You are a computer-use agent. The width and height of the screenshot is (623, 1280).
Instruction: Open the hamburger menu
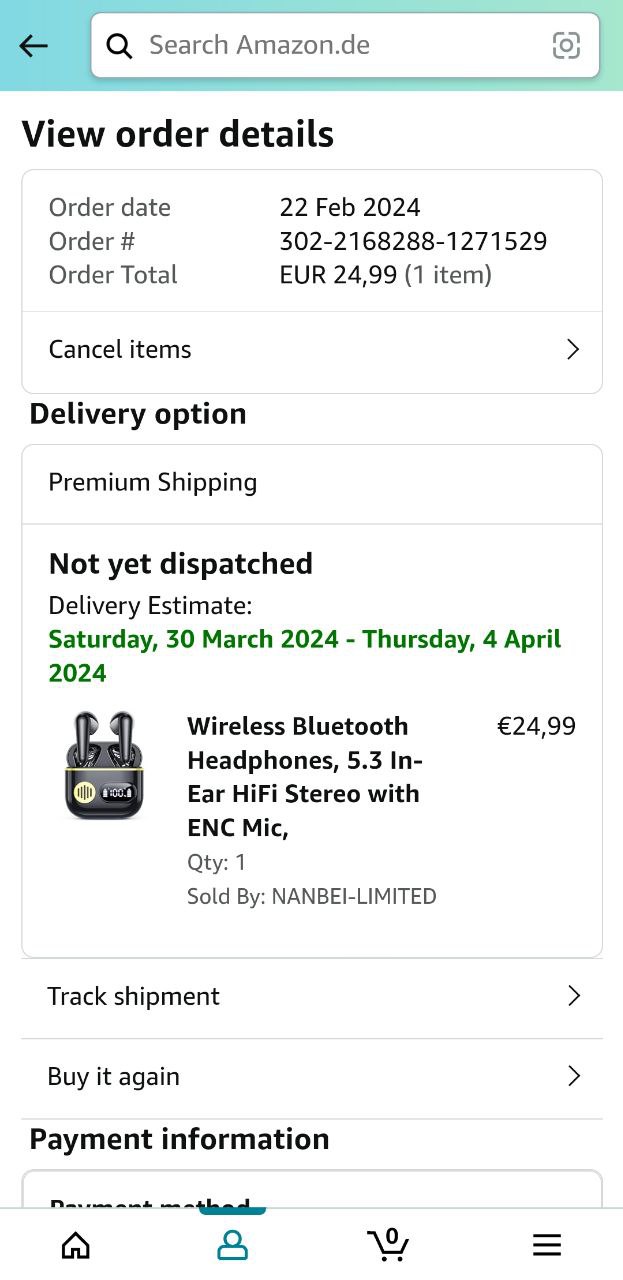pyautogui.click(x=546, y=1244)
